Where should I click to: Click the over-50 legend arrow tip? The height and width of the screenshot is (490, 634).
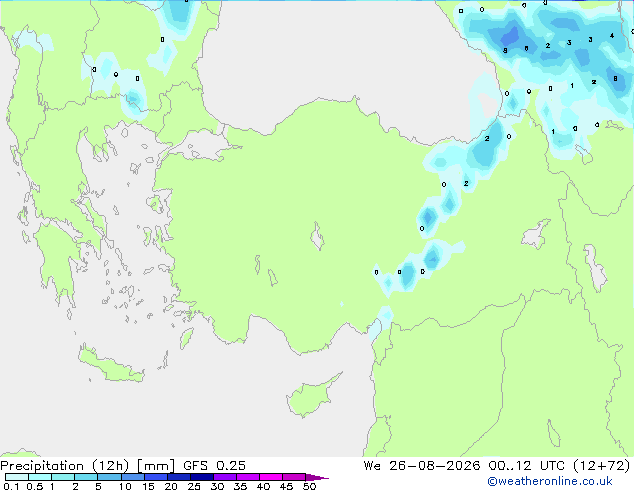pos(317,477)
